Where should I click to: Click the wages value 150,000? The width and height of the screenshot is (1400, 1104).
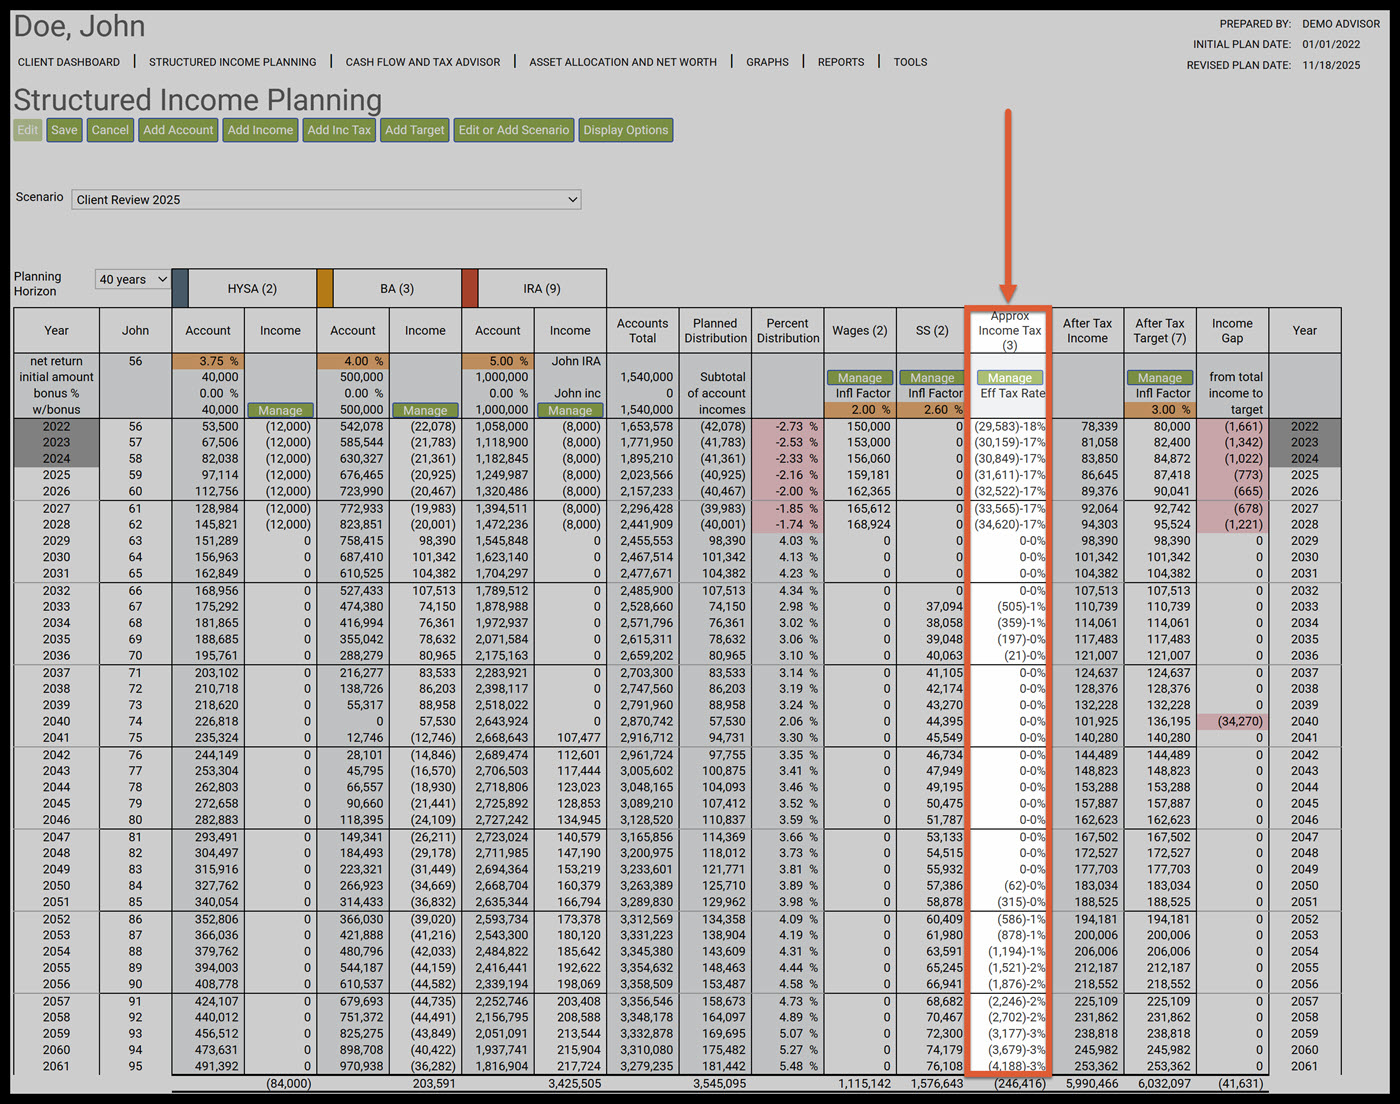(869, 426)
